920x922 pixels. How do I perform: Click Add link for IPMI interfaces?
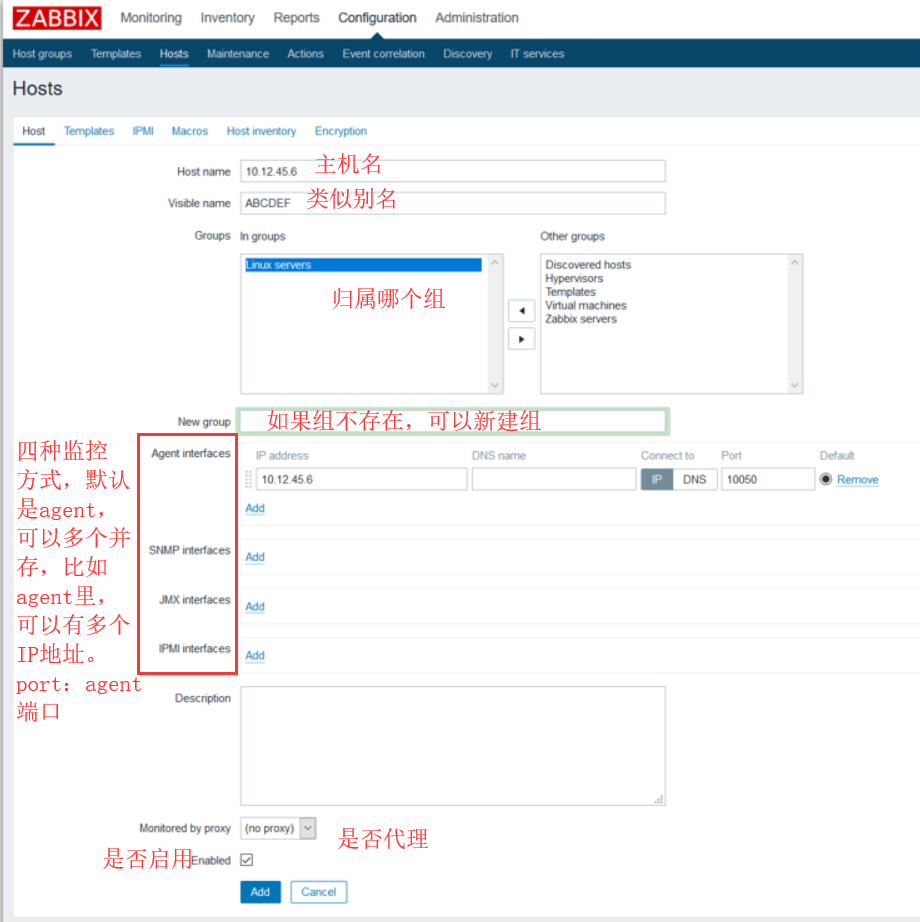tap(255, 655)
